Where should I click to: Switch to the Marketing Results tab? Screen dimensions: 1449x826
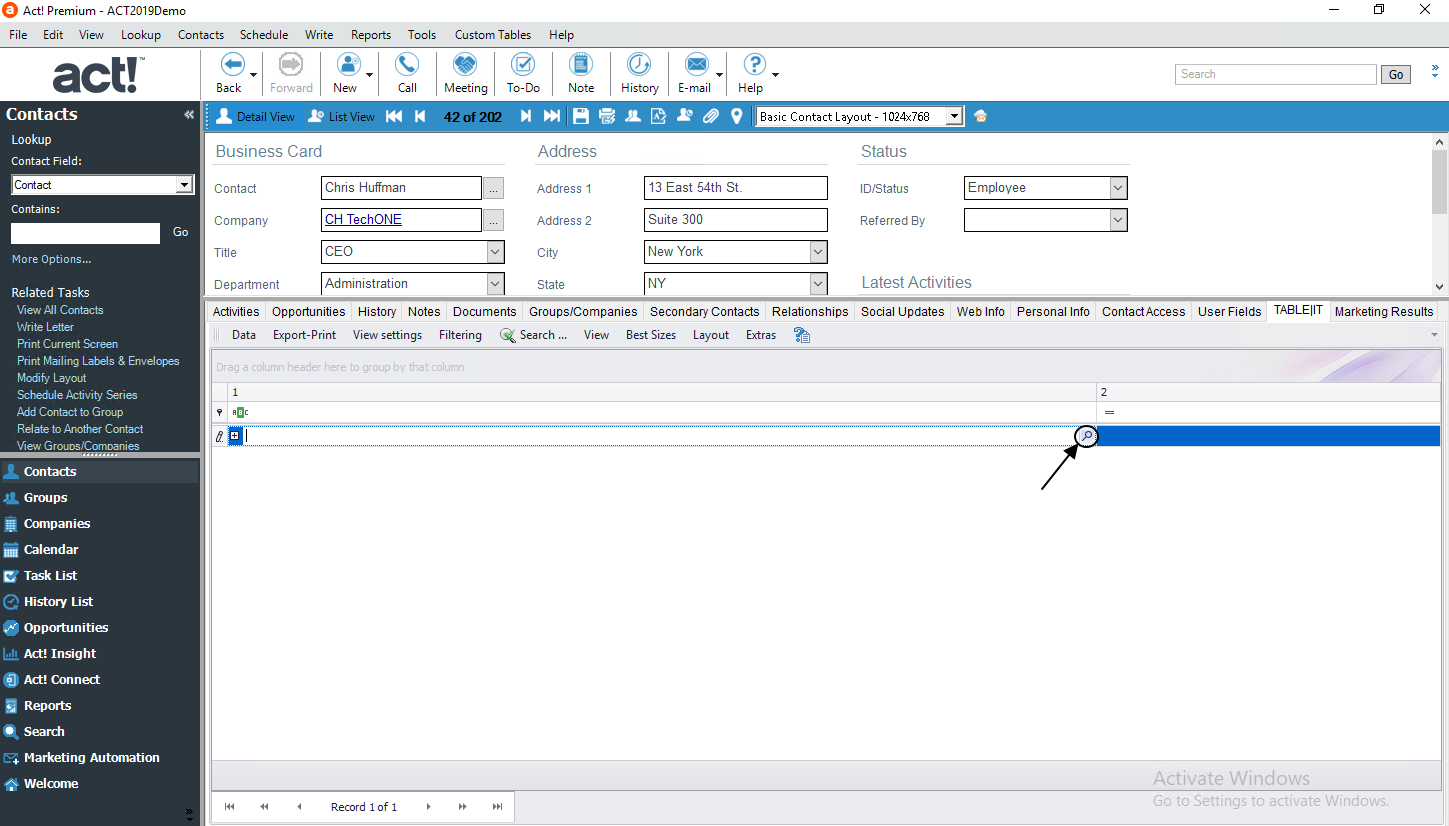(1384, 312)
